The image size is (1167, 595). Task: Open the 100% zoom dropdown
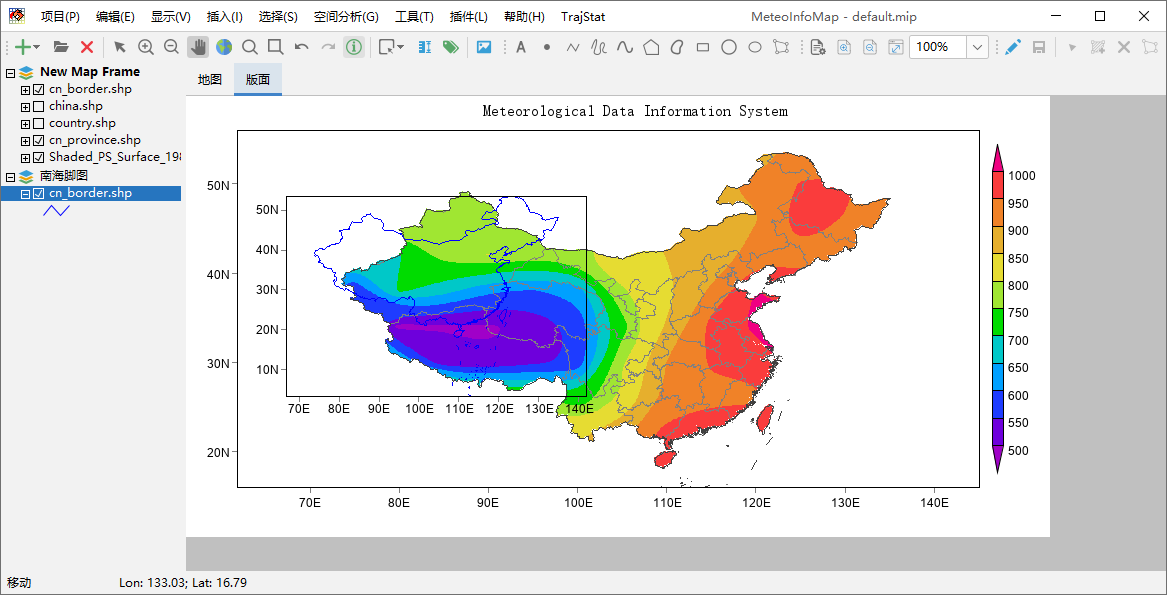point(977,47)
